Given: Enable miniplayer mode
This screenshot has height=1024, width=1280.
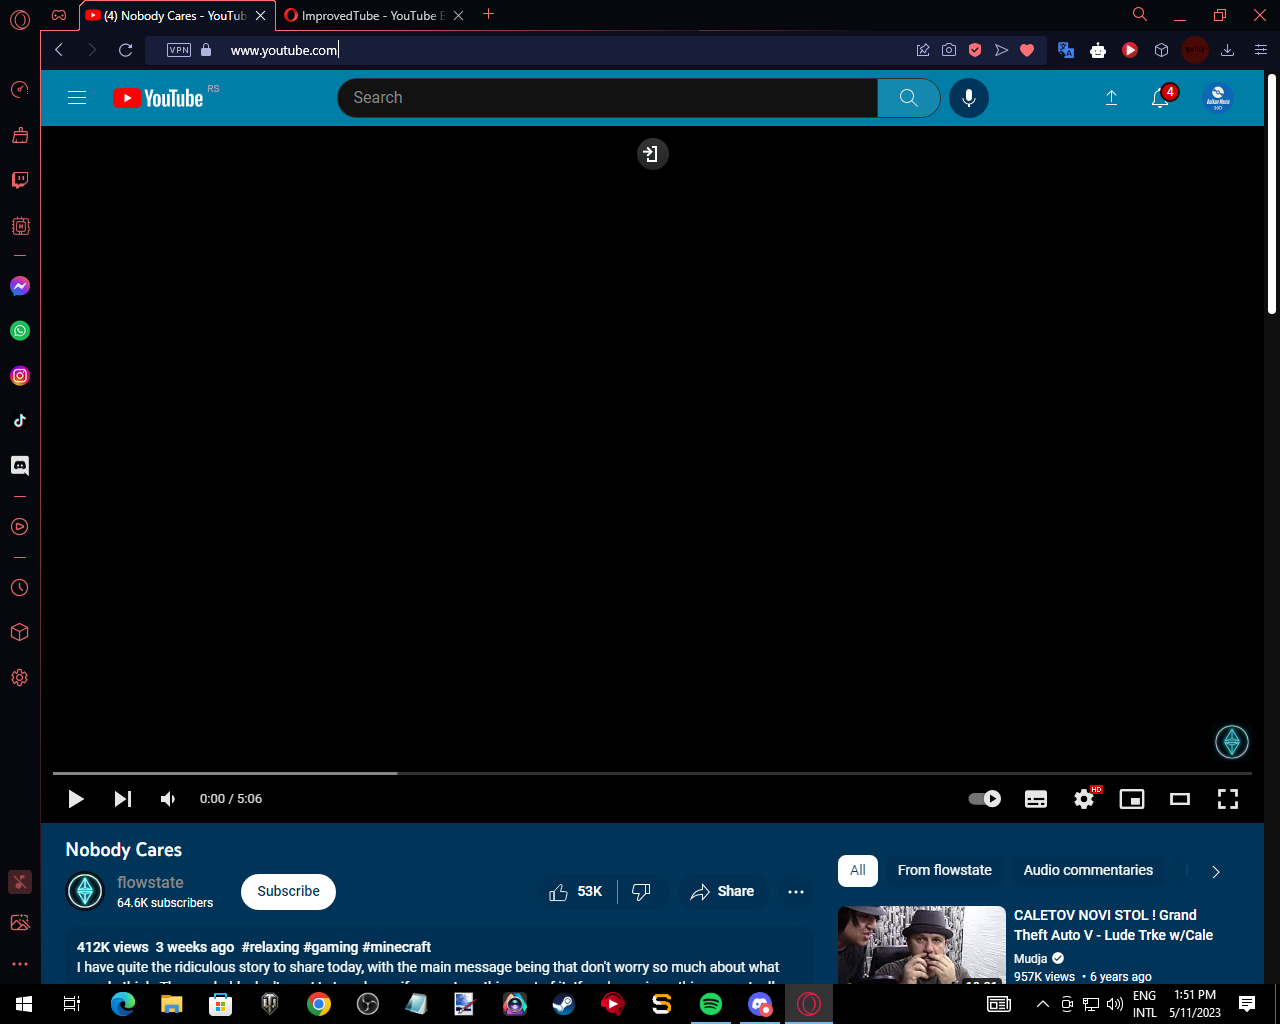Looking at the screenshot, I should click(x=1132, y=799).
